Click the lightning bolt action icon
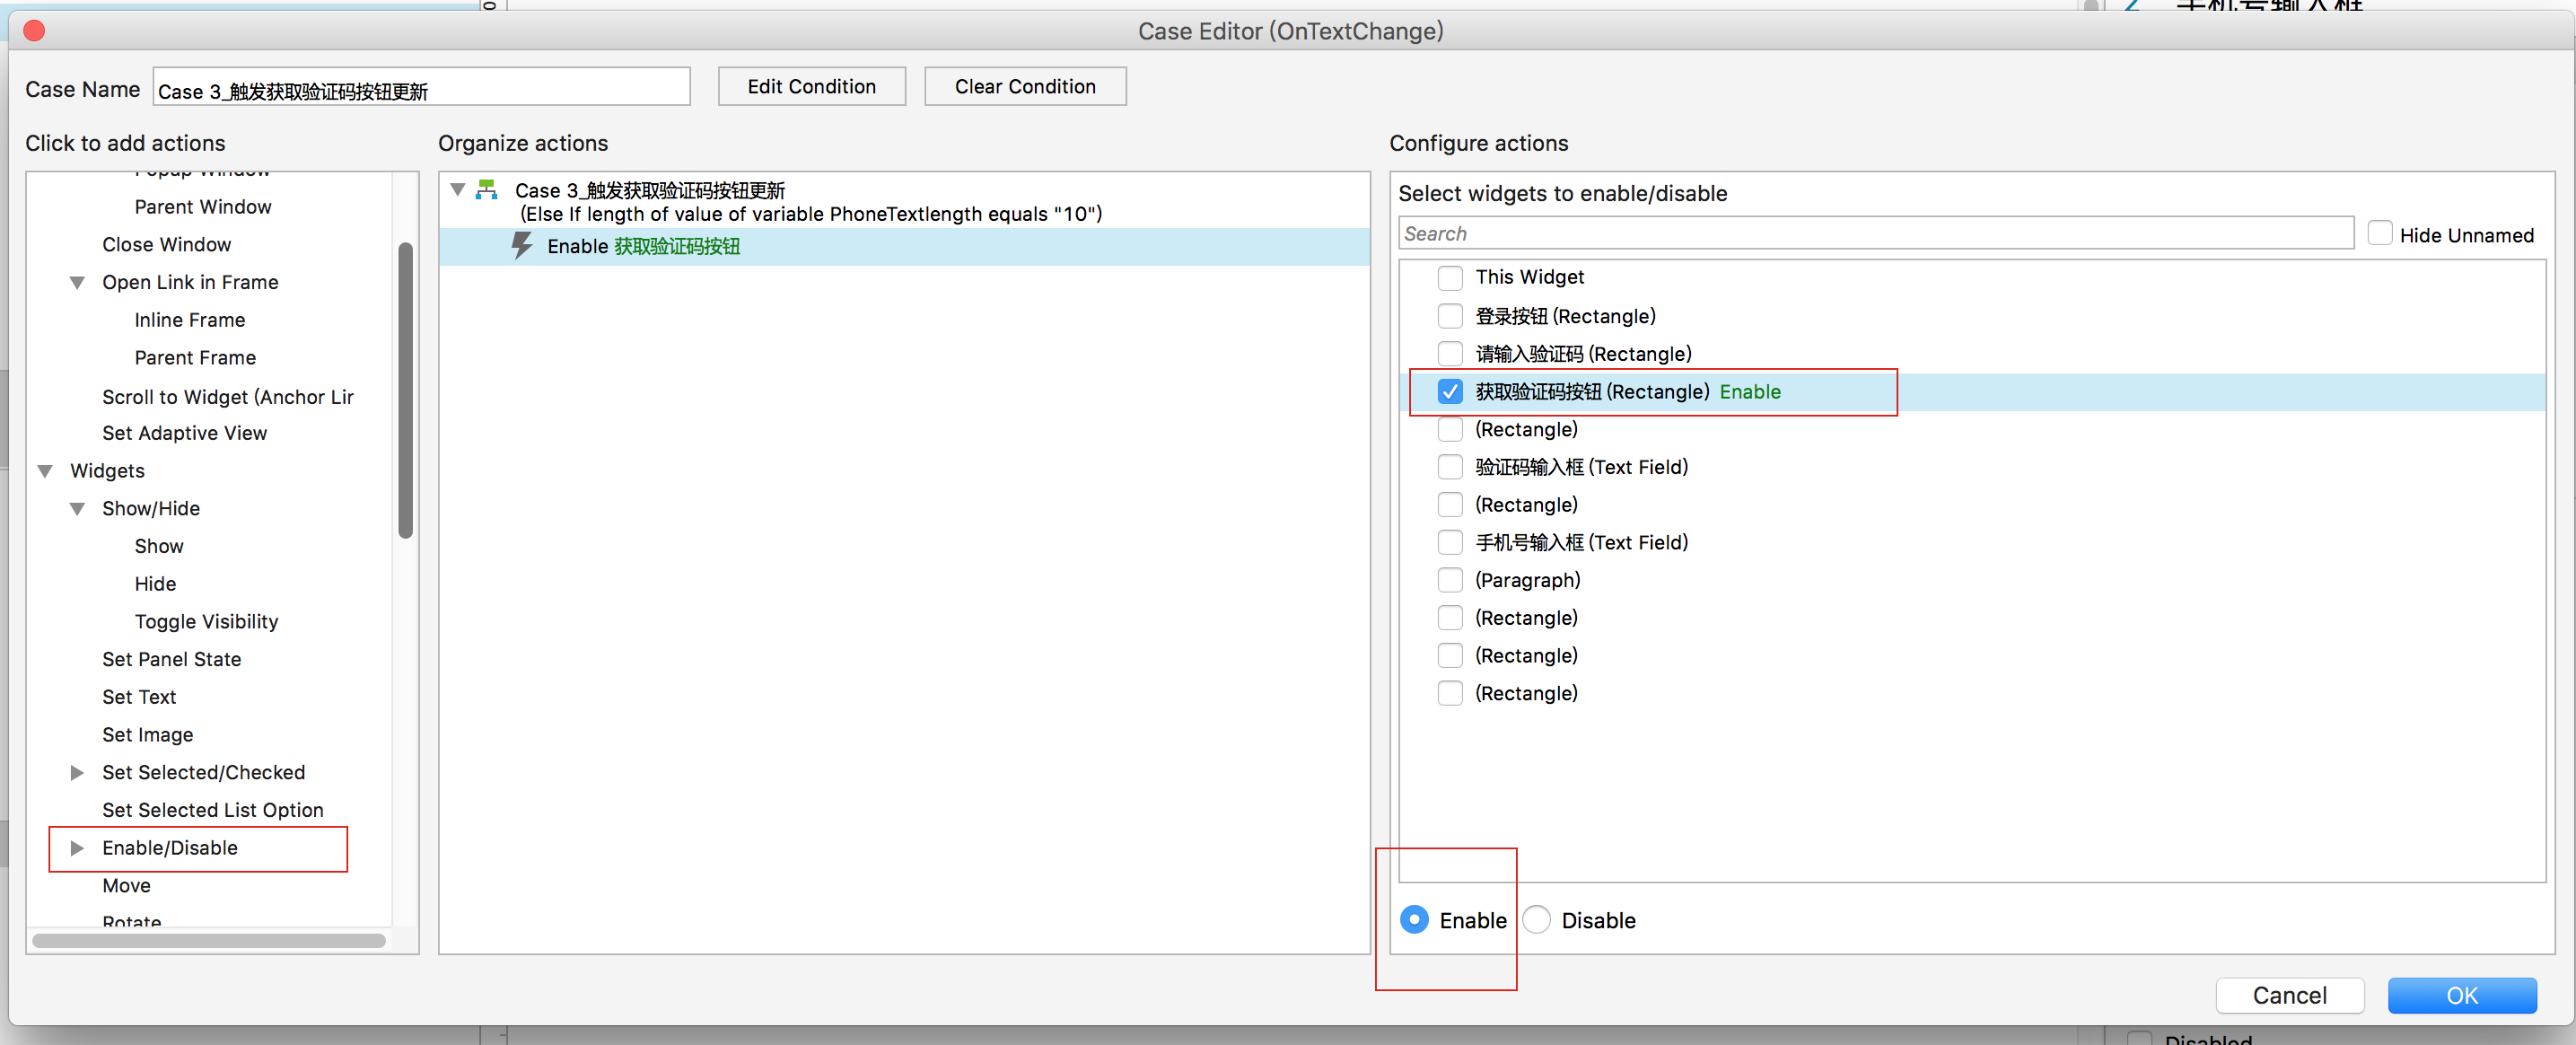The image size is (2576, 1045). click(522, 246)
